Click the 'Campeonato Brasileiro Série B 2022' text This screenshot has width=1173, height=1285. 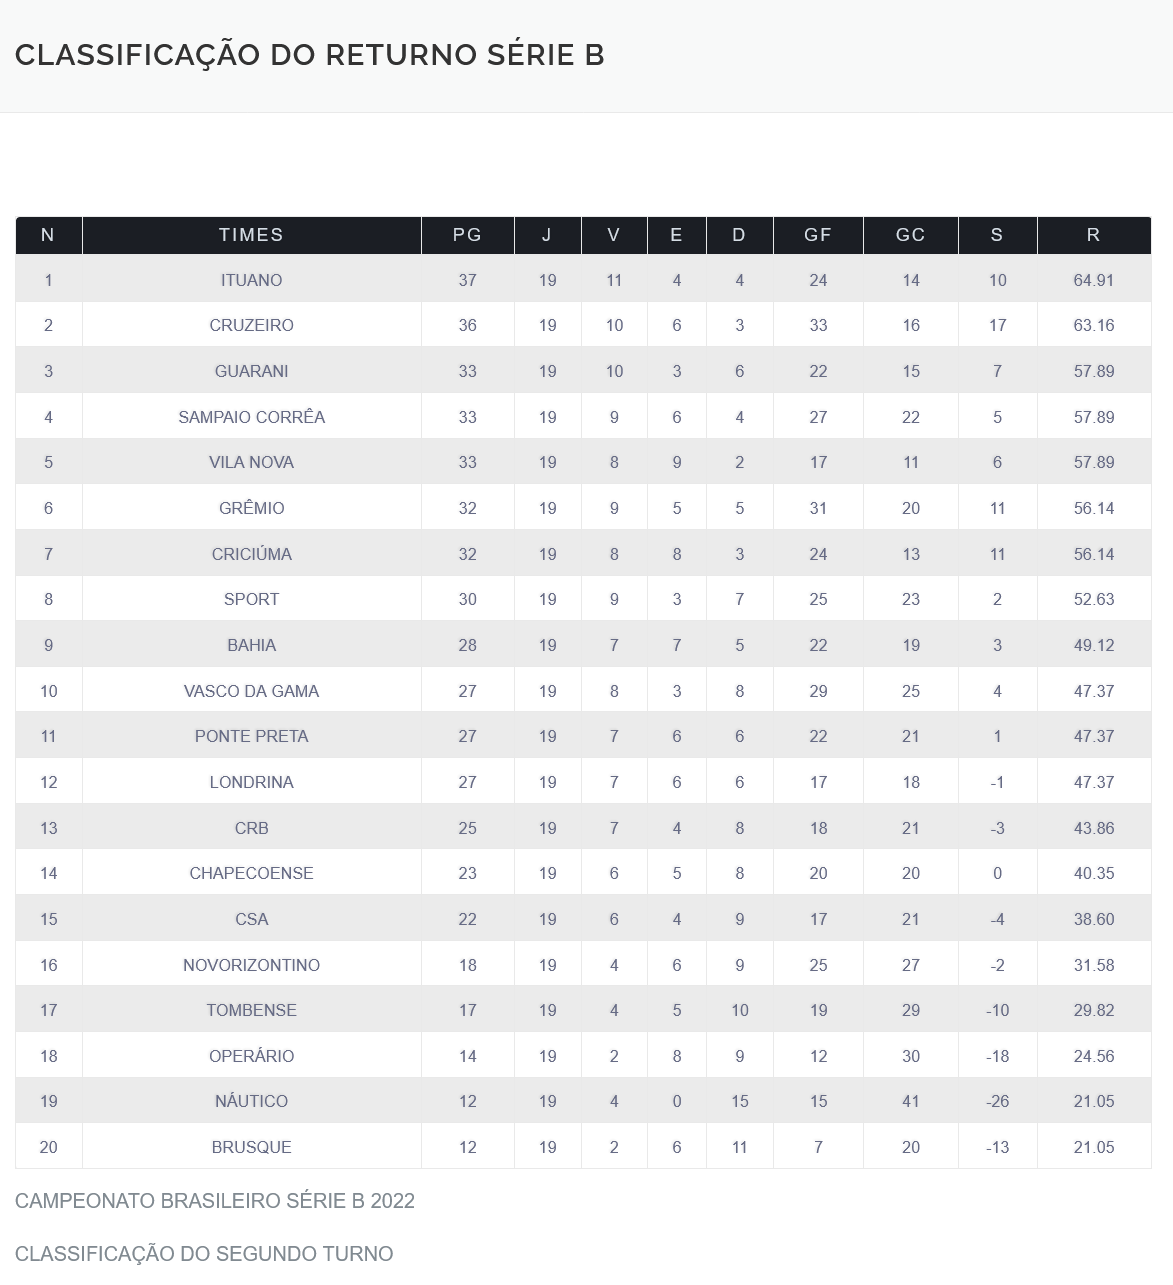(215, 1201)
